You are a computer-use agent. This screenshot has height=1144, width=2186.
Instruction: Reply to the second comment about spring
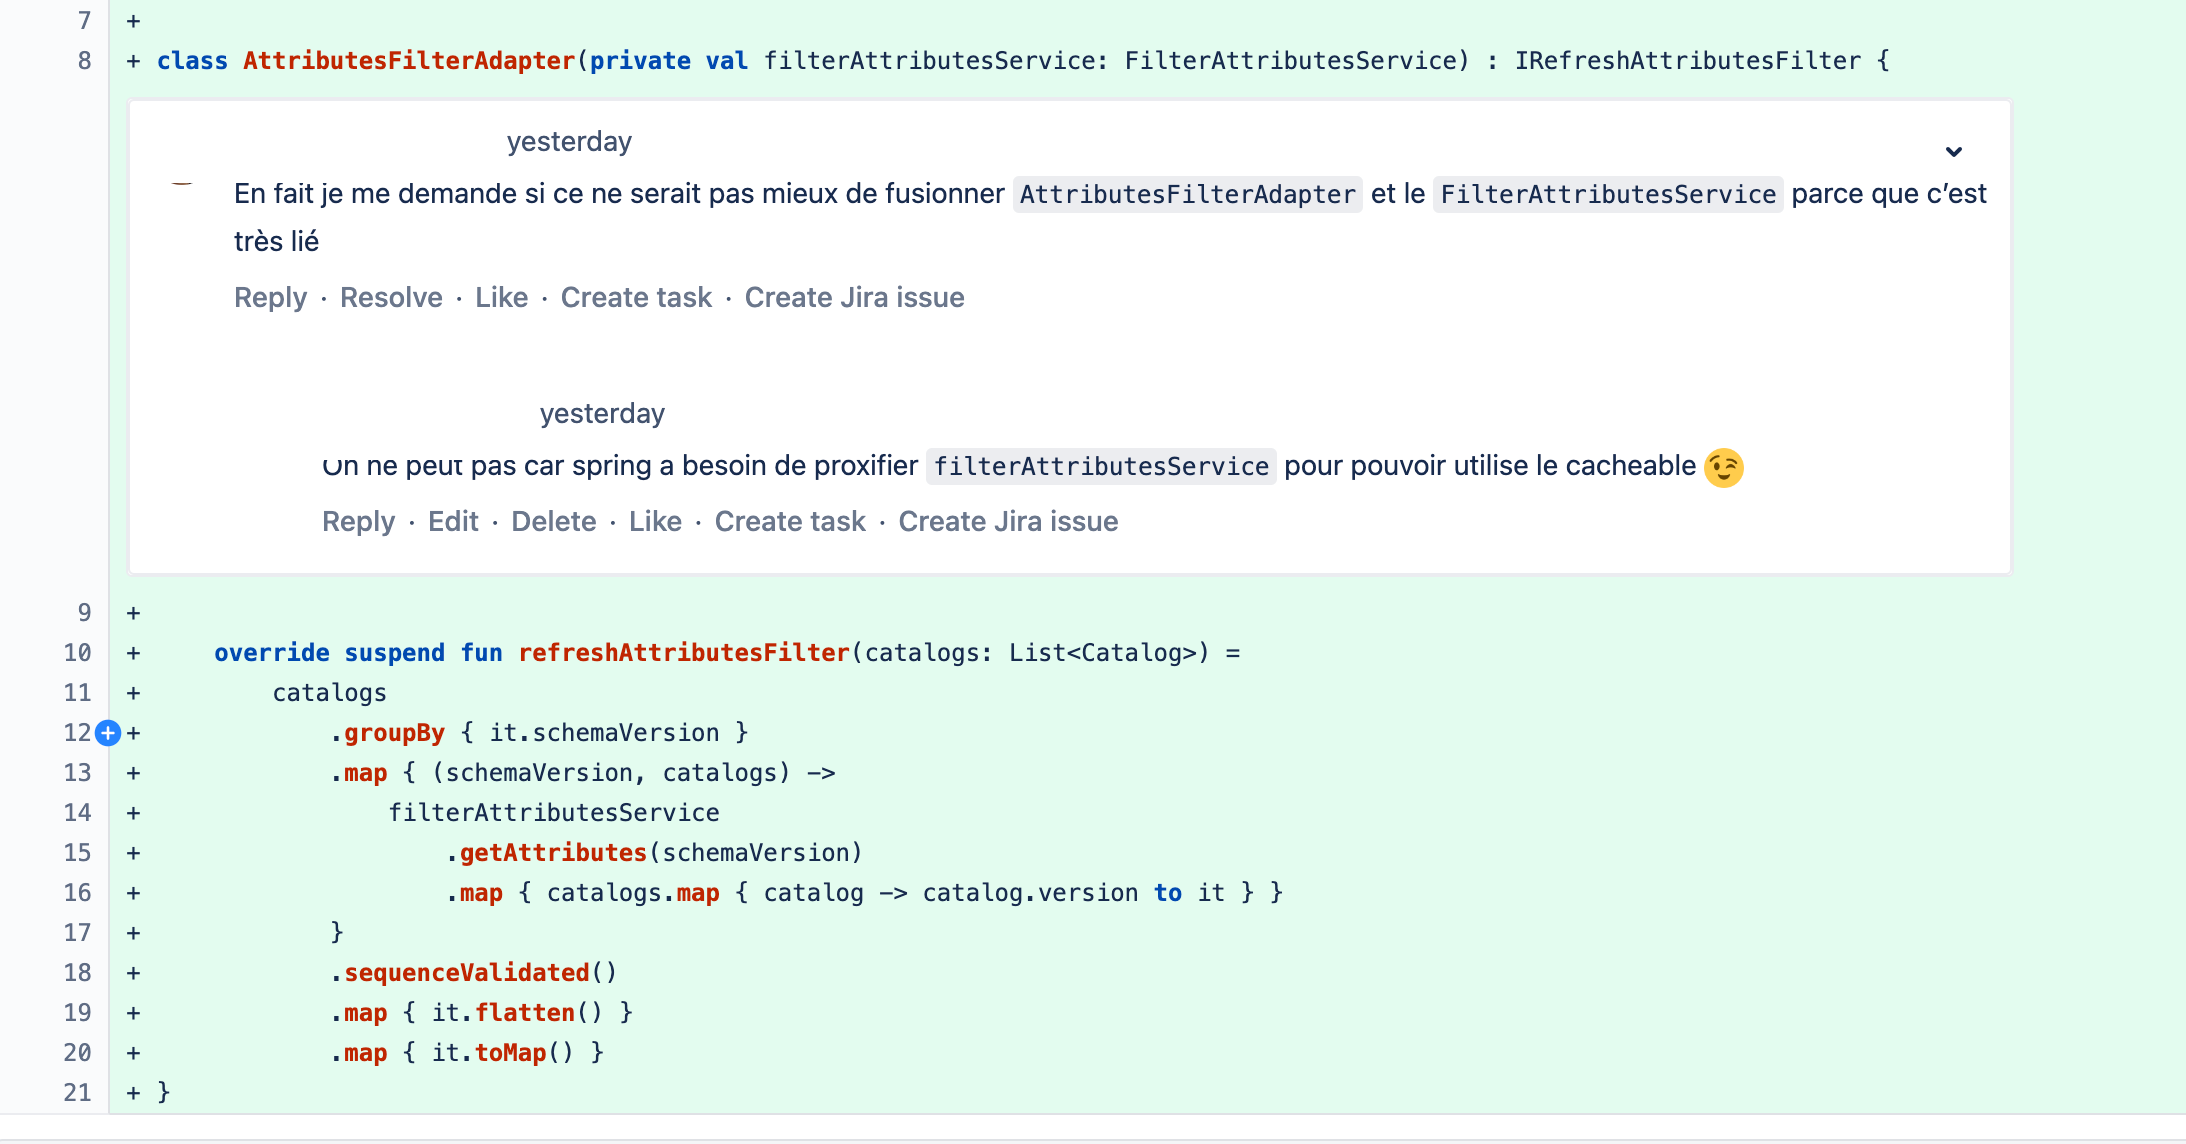tap(358, 522)
